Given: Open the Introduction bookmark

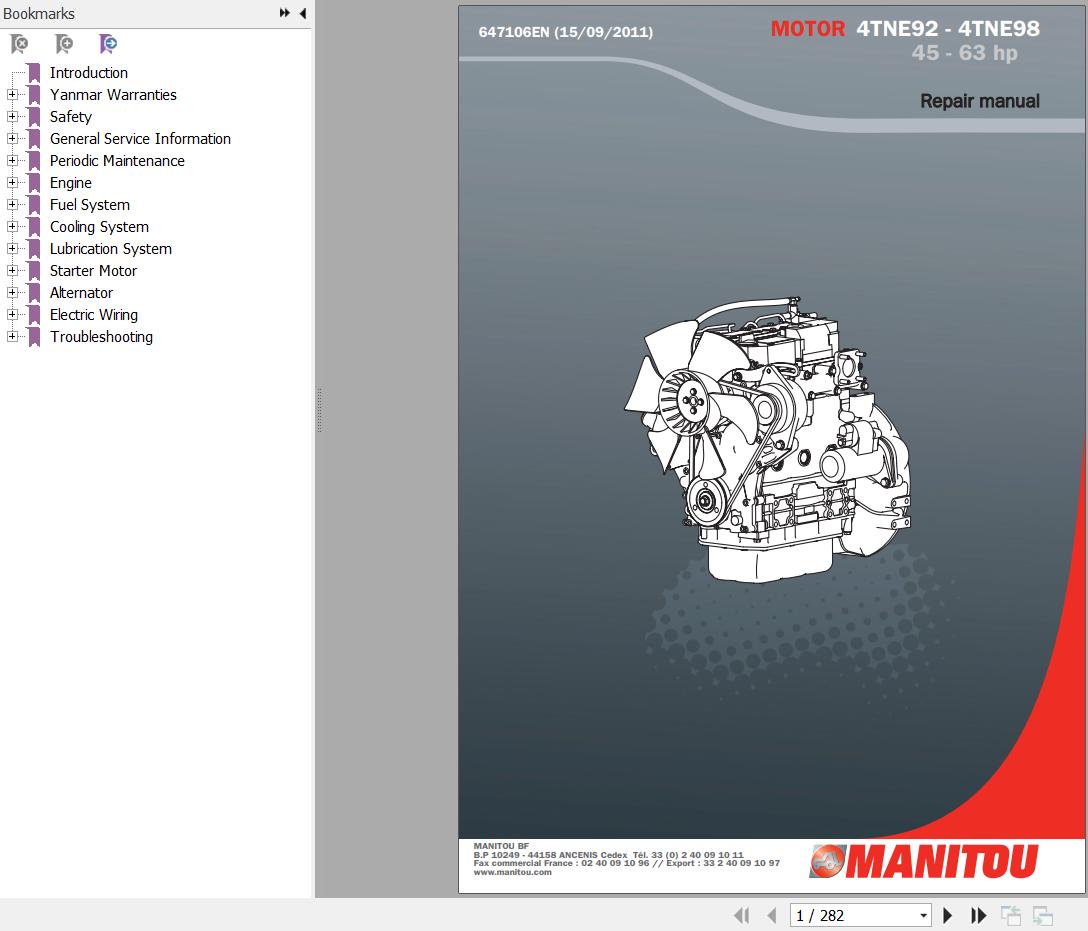Looking at the screenshot, I should [x=89, y=73].
